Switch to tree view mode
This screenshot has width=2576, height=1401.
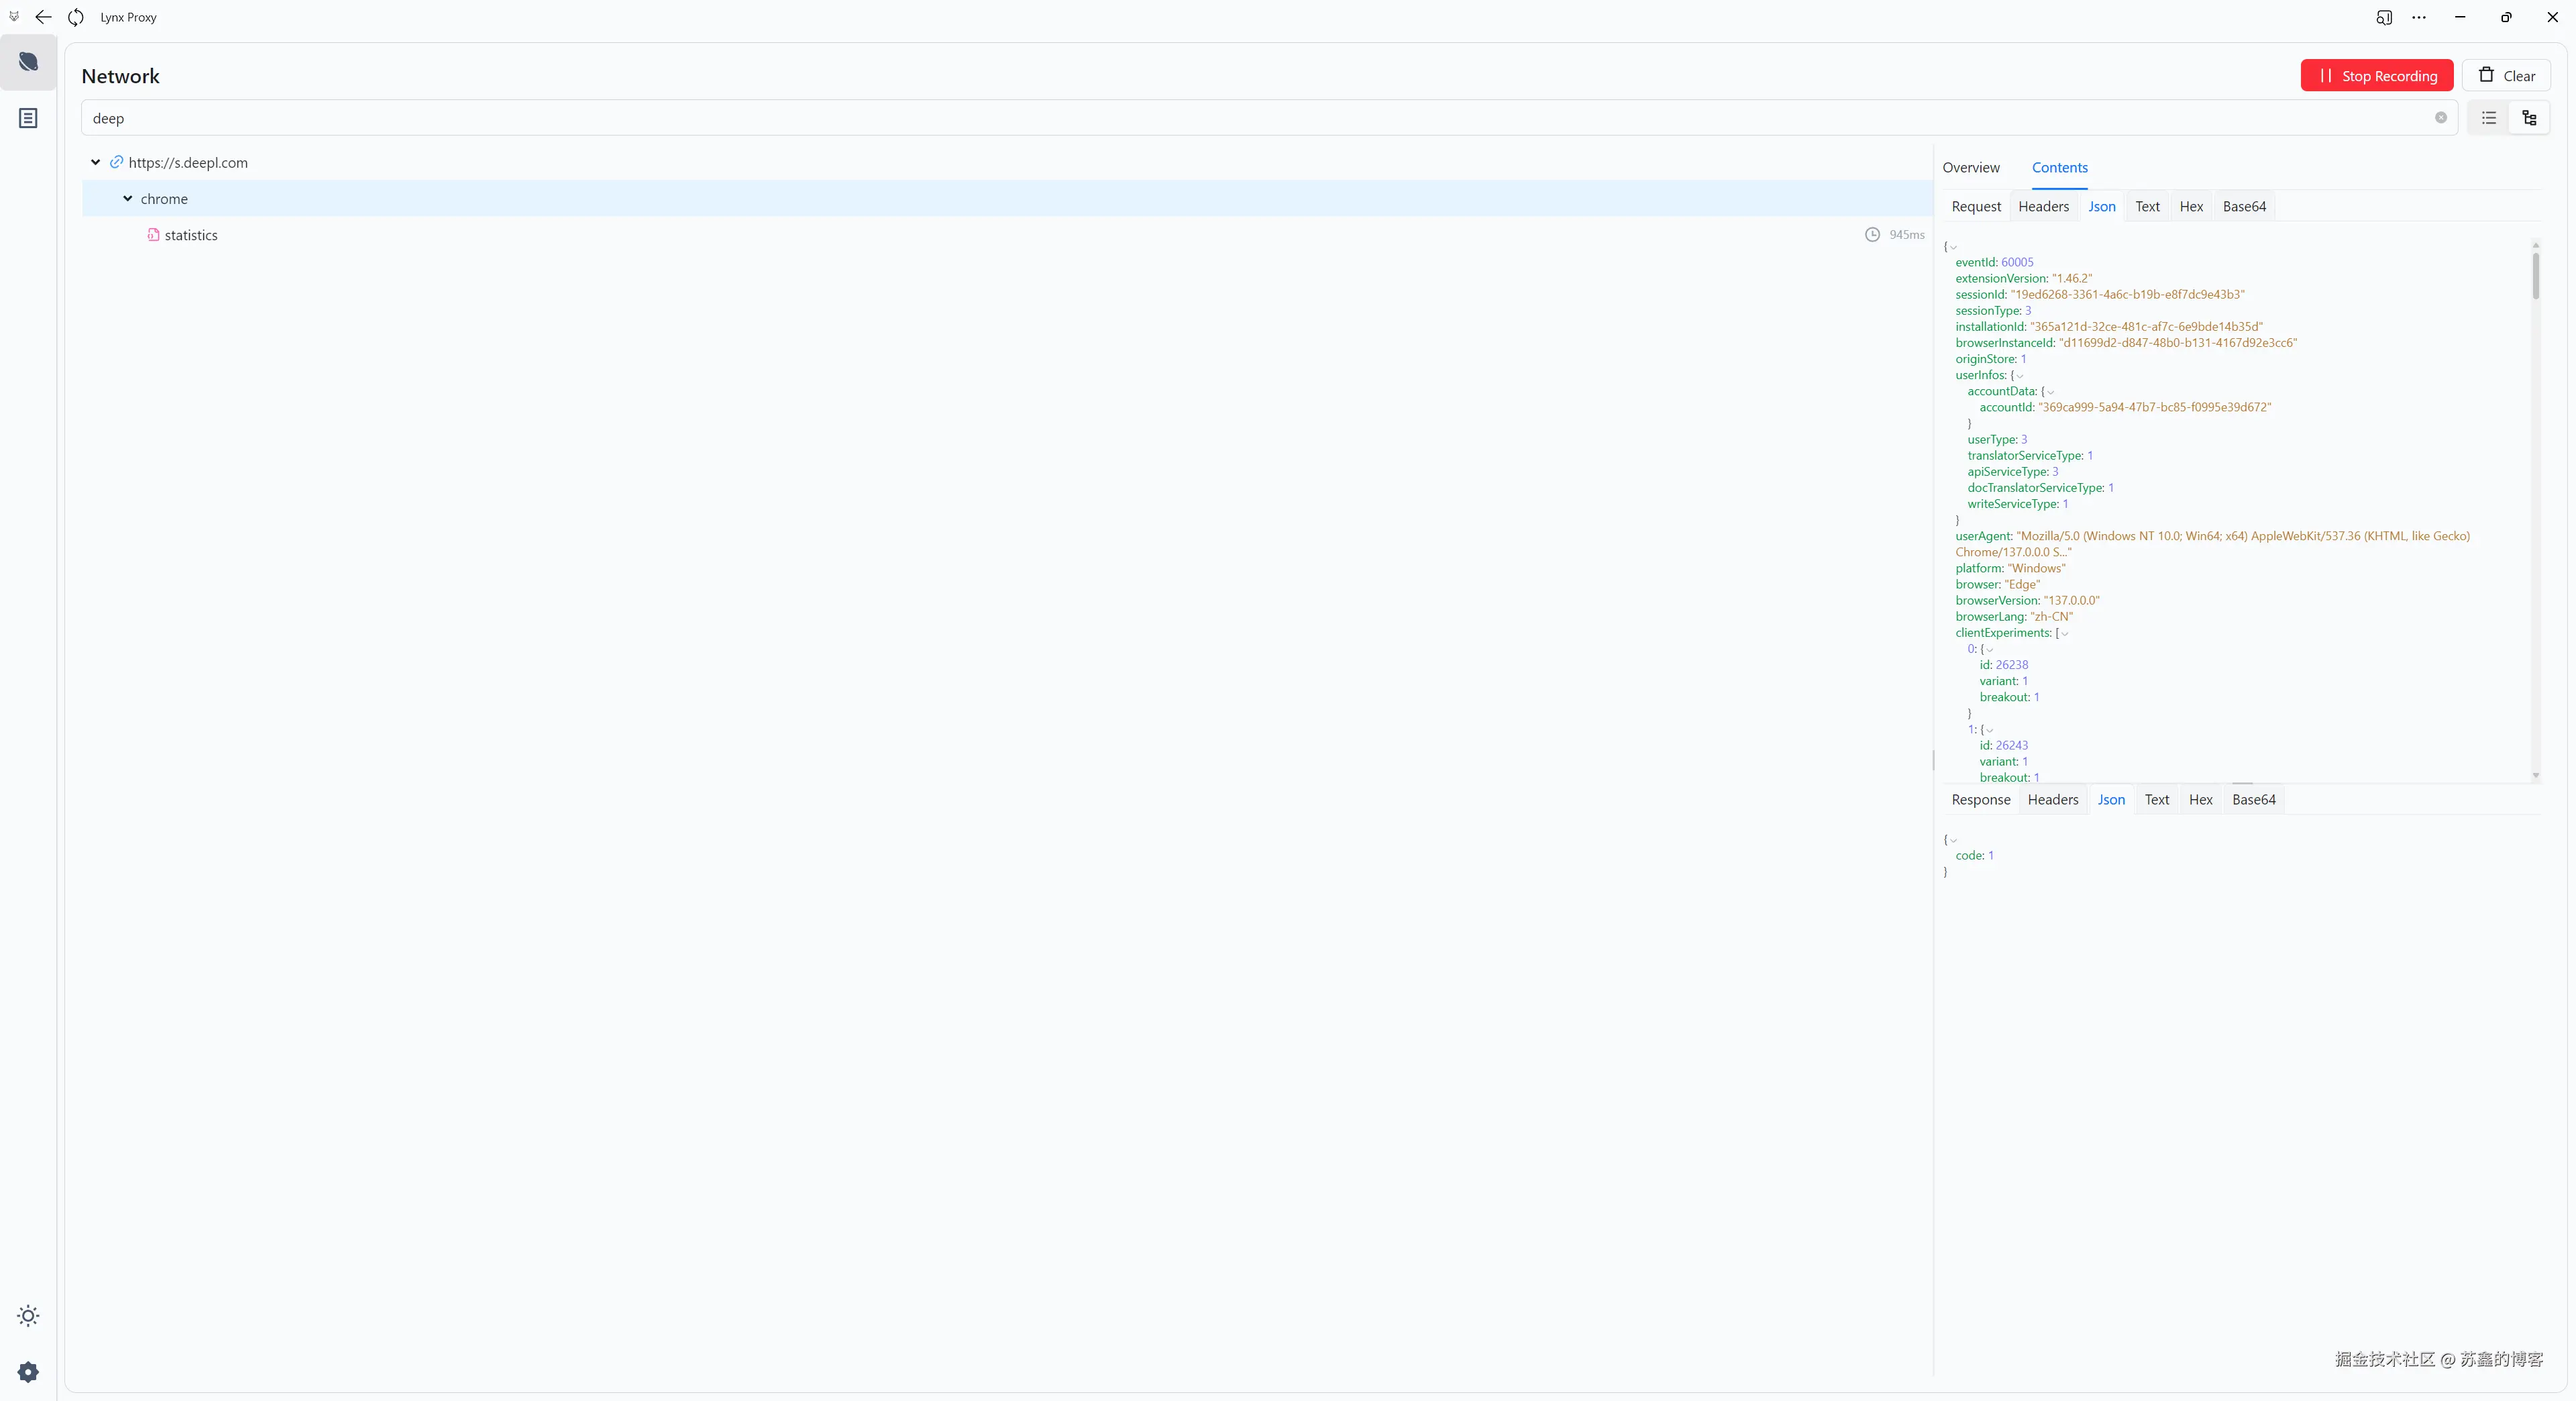click(x=2529, y=118)
